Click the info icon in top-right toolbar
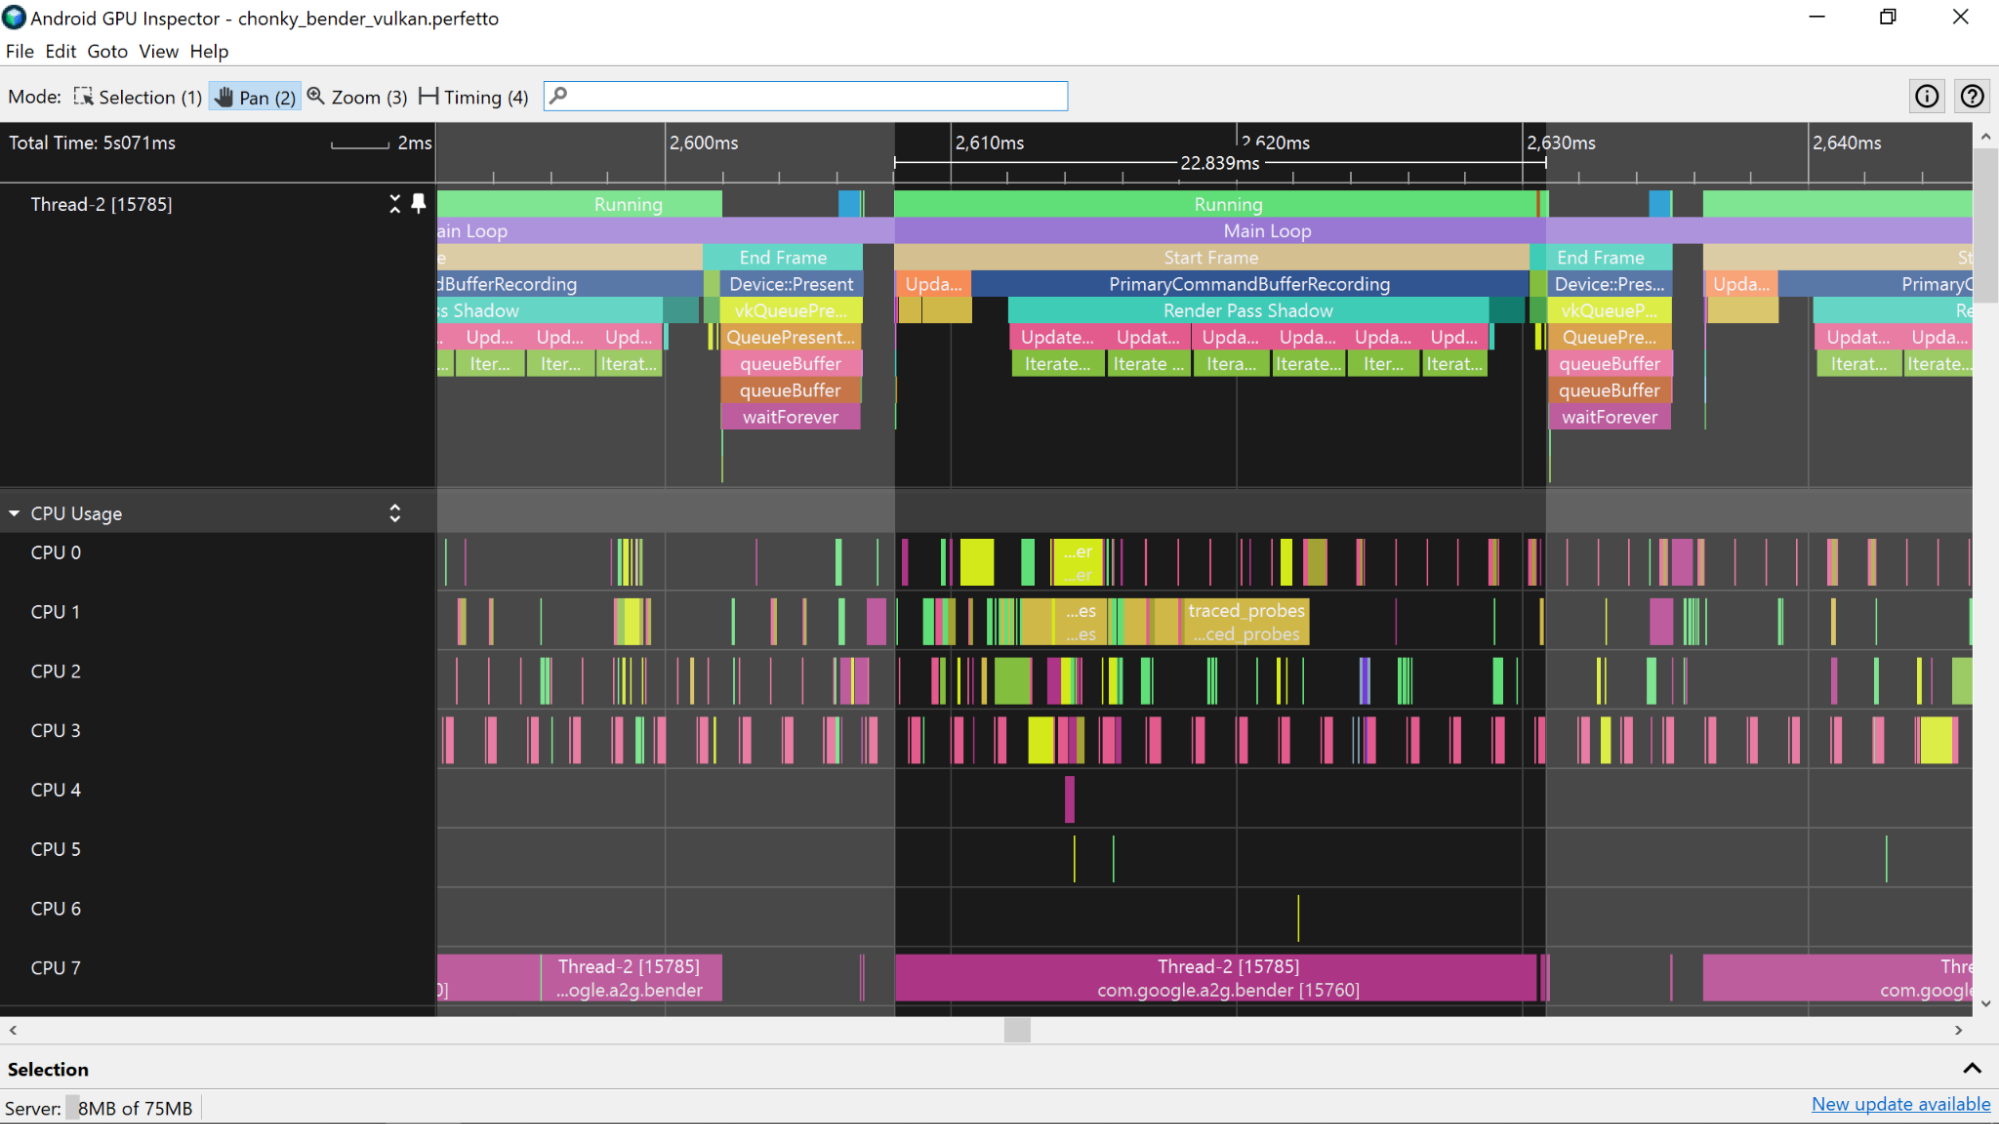1999x1125 pixels. coord(1926,96)
